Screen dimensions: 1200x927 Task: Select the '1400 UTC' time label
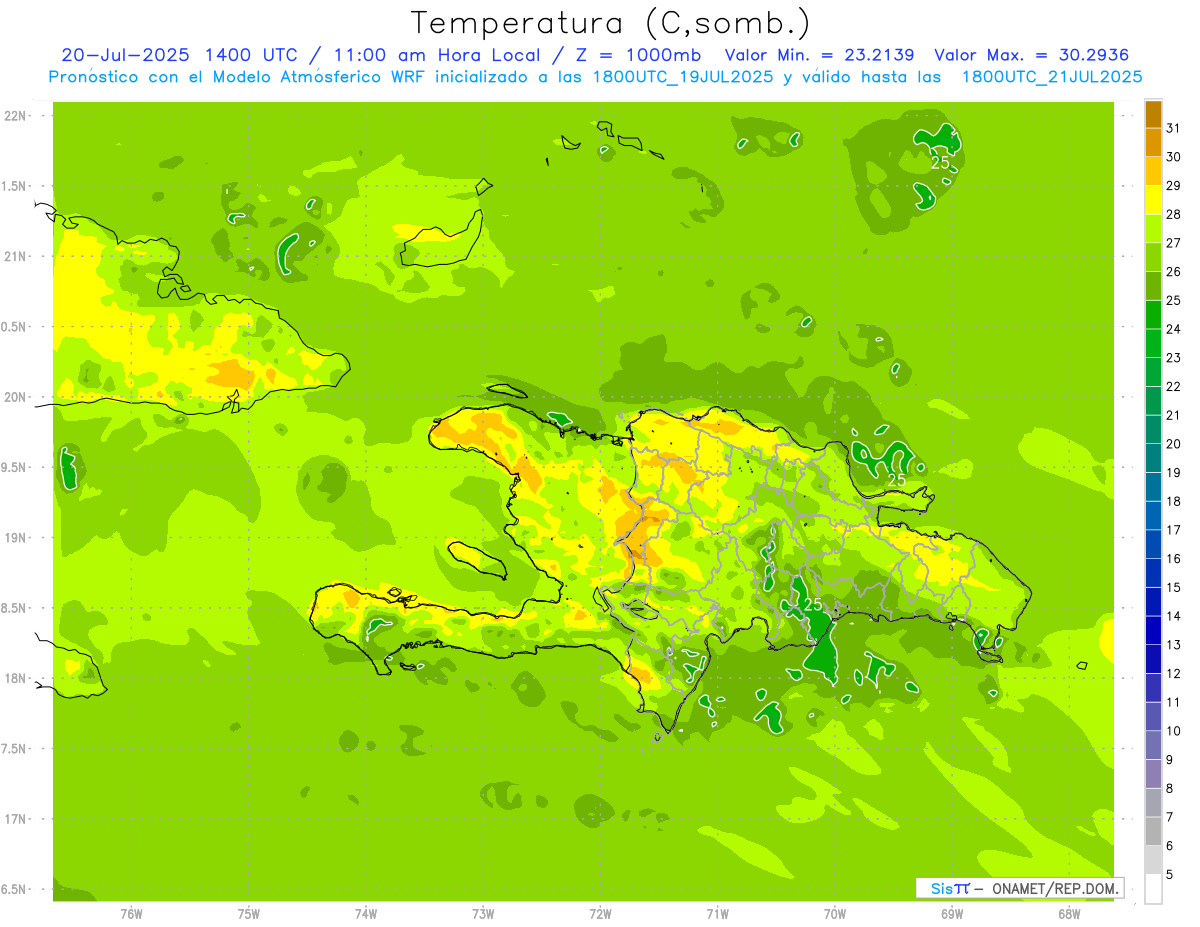click(x=250, y=55)
